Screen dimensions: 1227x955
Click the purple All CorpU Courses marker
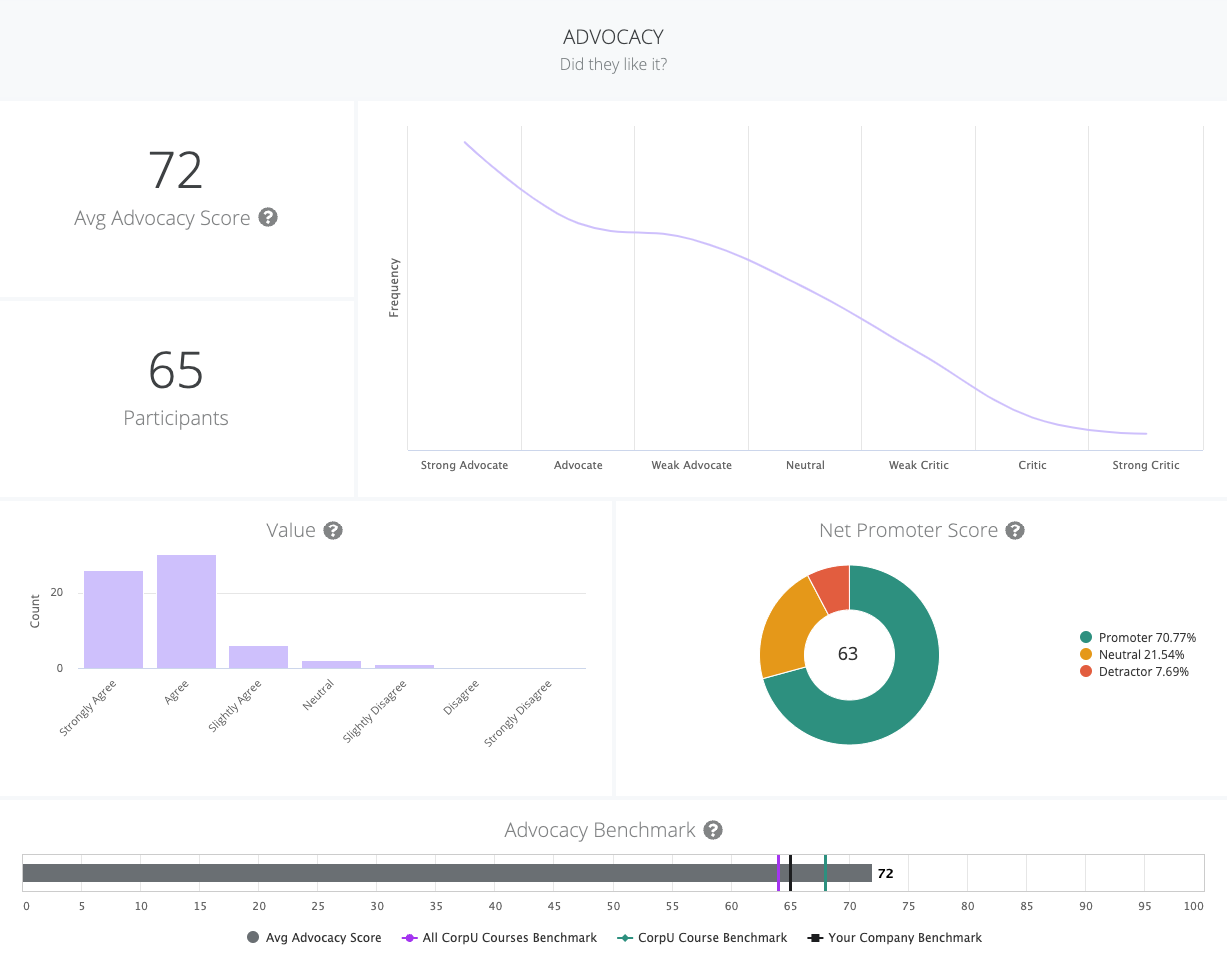pos(778,873)
